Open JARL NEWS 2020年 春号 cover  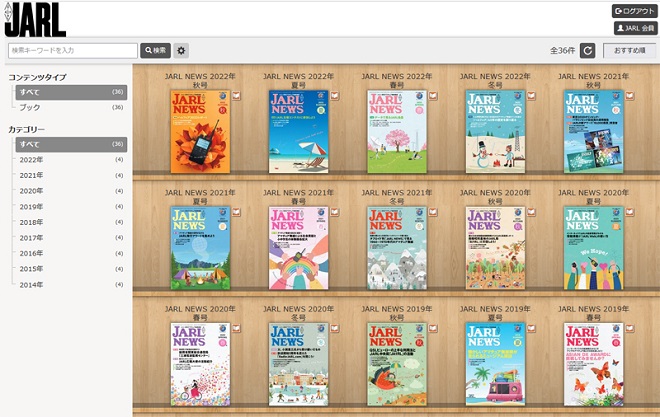(200, 364)
